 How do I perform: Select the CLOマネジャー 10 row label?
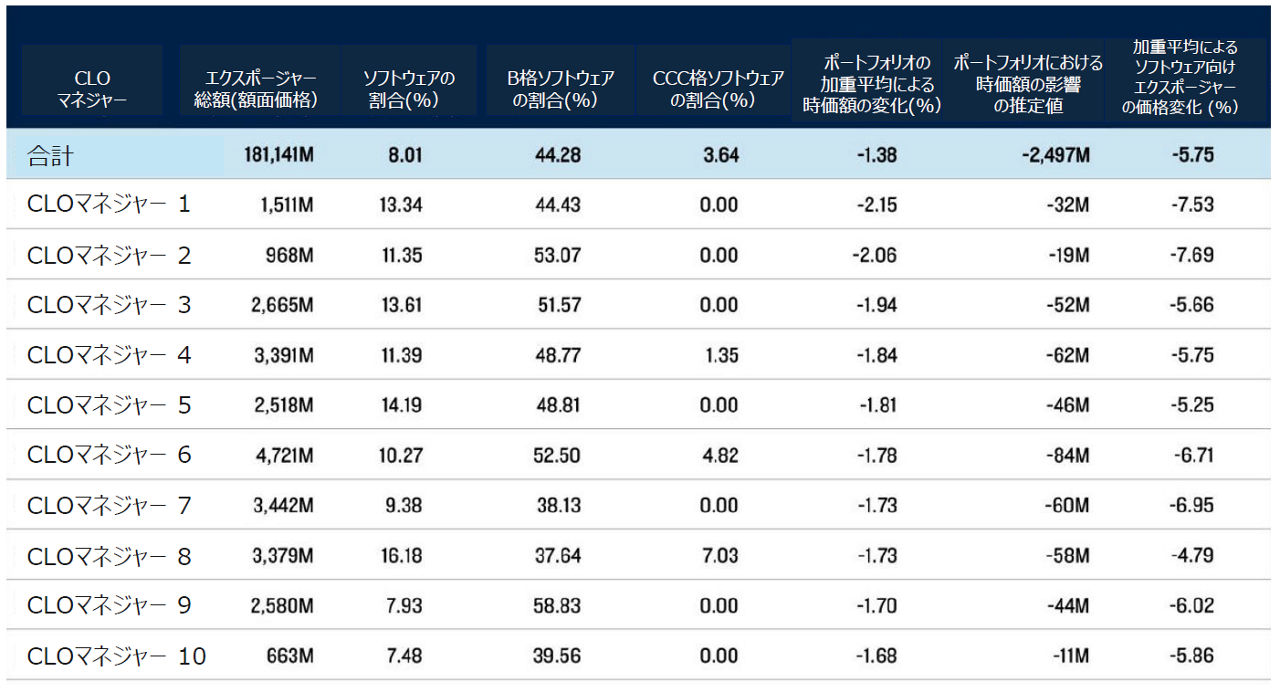[116, 656]
